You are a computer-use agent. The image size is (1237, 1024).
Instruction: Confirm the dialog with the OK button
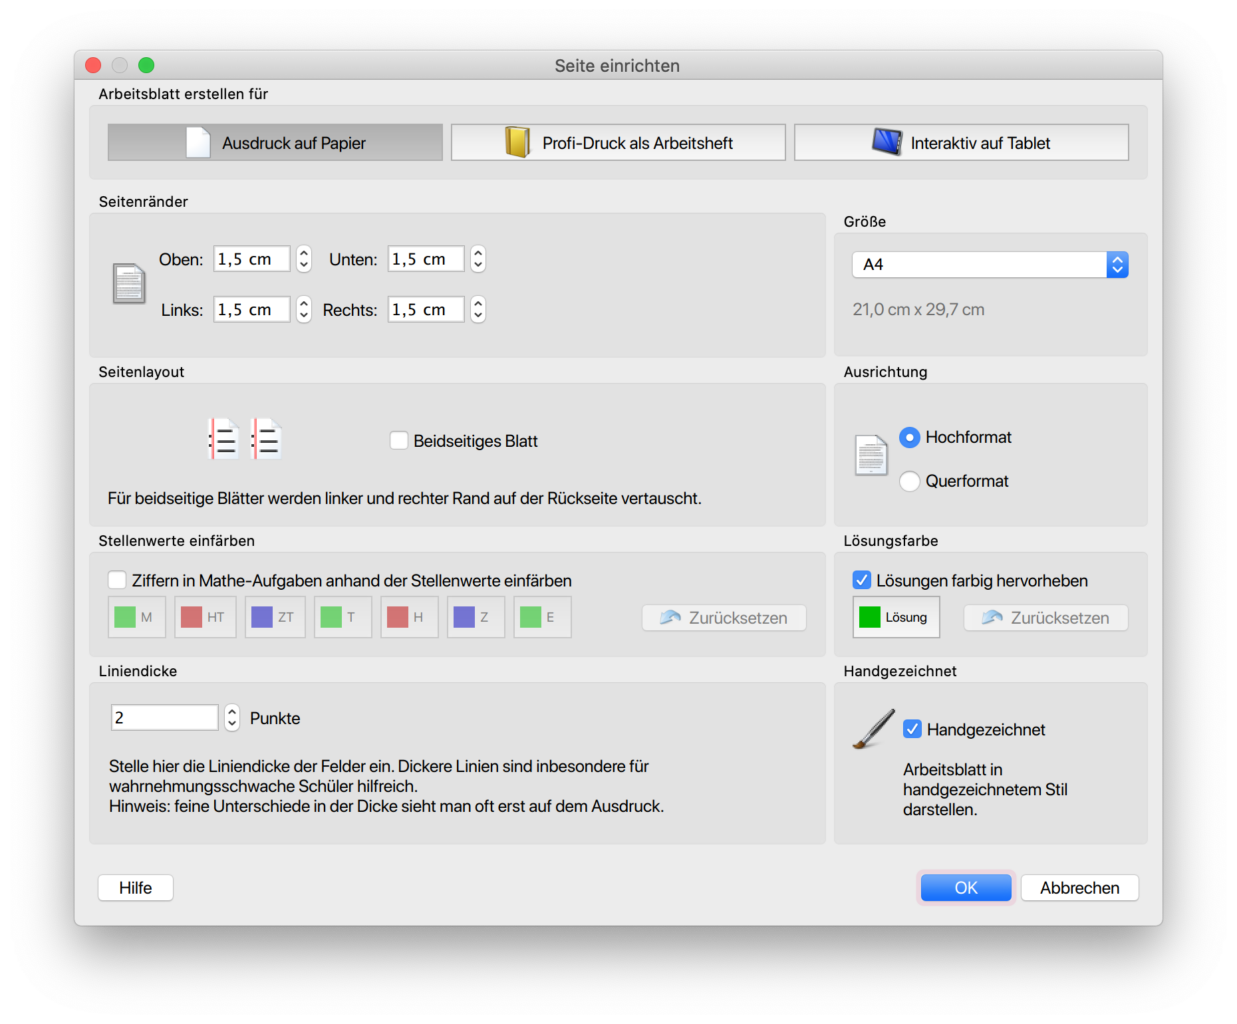point(965,888)
